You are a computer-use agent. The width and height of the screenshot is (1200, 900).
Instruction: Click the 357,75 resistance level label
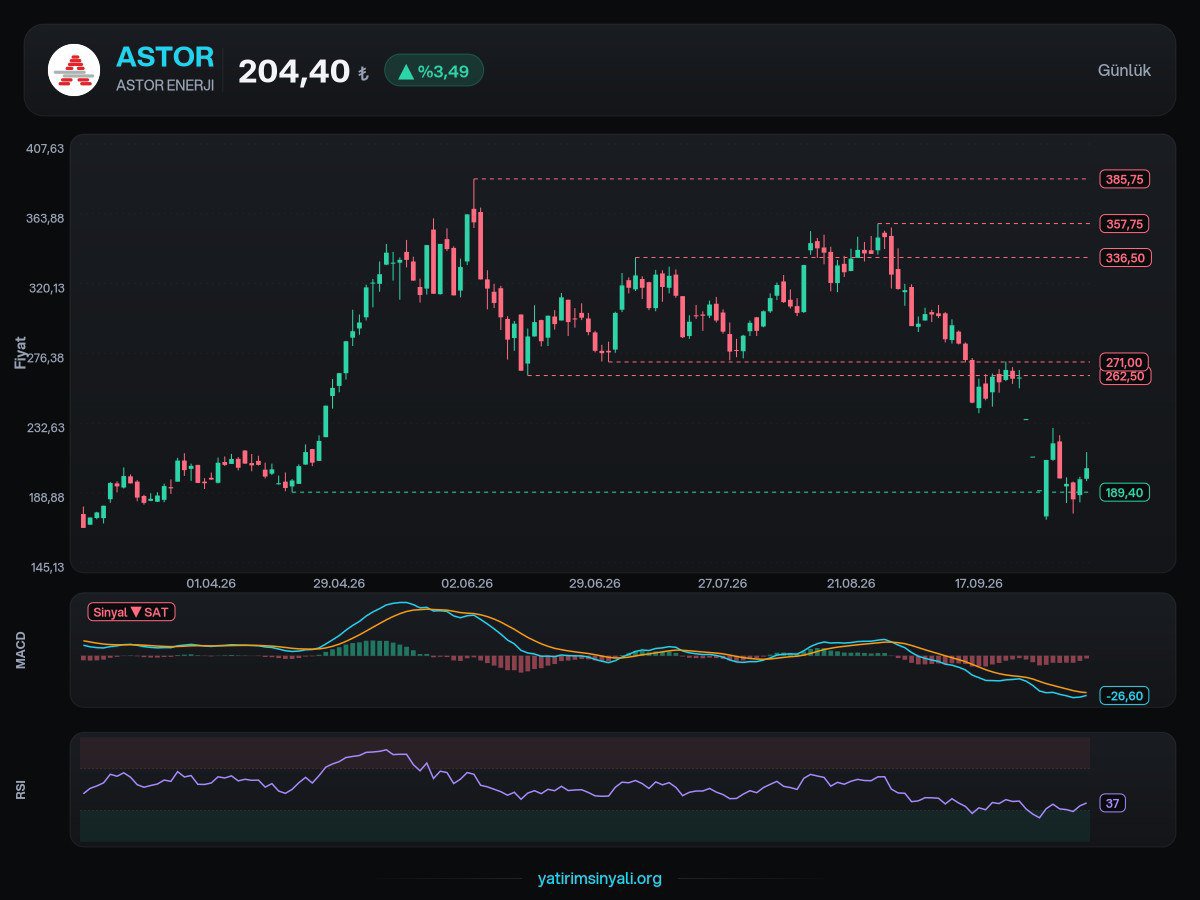tap(1125, 223)
